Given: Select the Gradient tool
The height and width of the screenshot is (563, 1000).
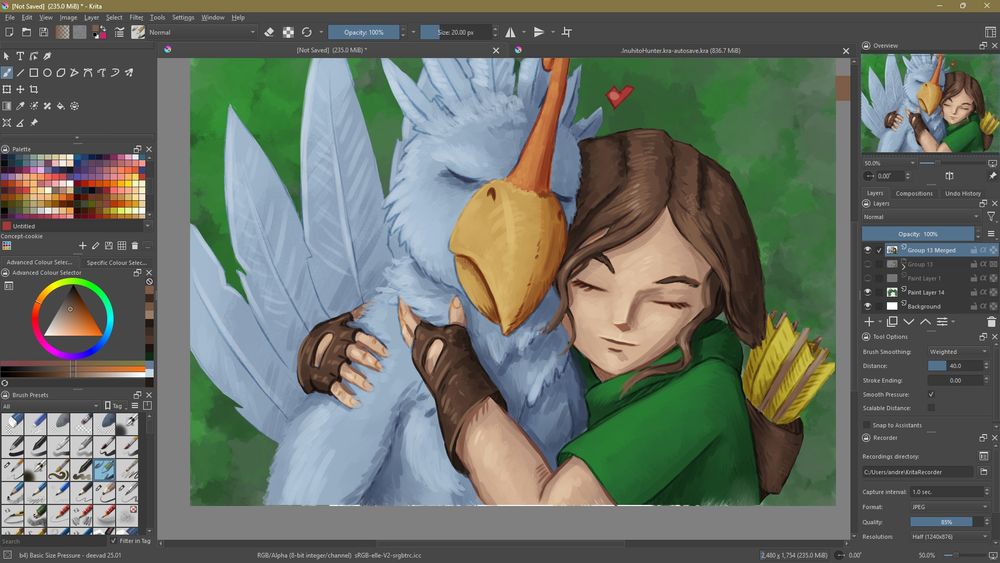Looking at the screenshot, I should [x=6, y=106].
